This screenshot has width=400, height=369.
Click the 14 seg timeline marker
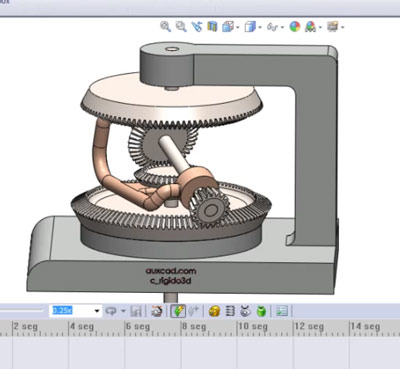(x=365, y=326)
